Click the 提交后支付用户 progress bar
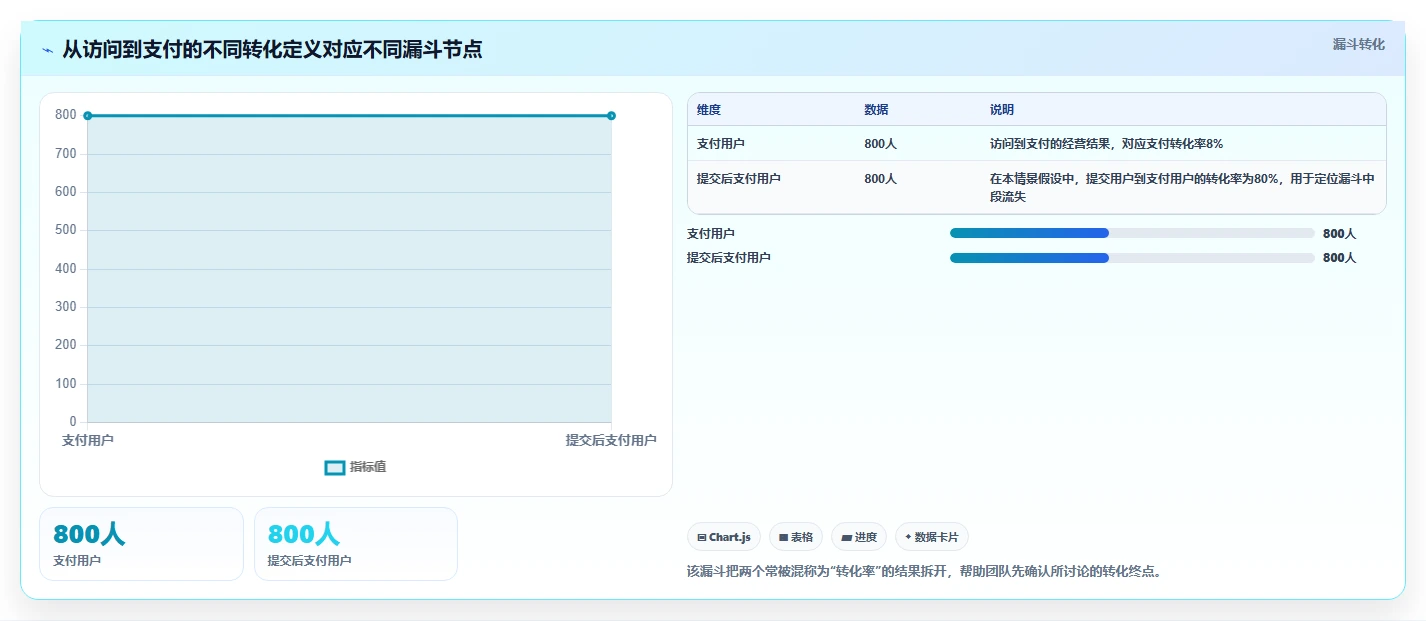The image size is (1426, 621). (1131, 258)
